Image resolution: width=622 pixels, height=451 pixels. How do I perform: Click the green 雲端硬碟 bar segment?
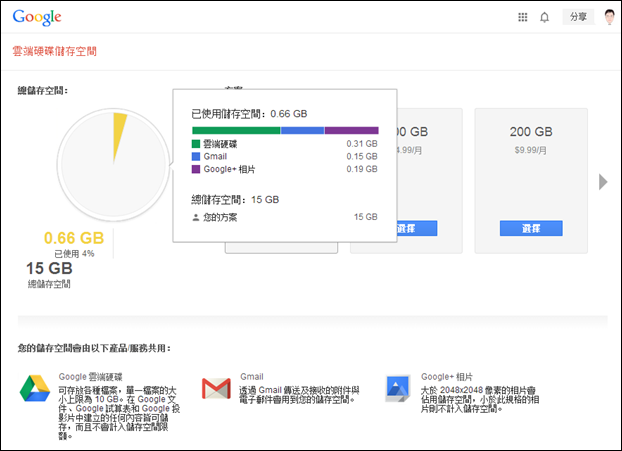pyautogui.click(x=236, y=131)
